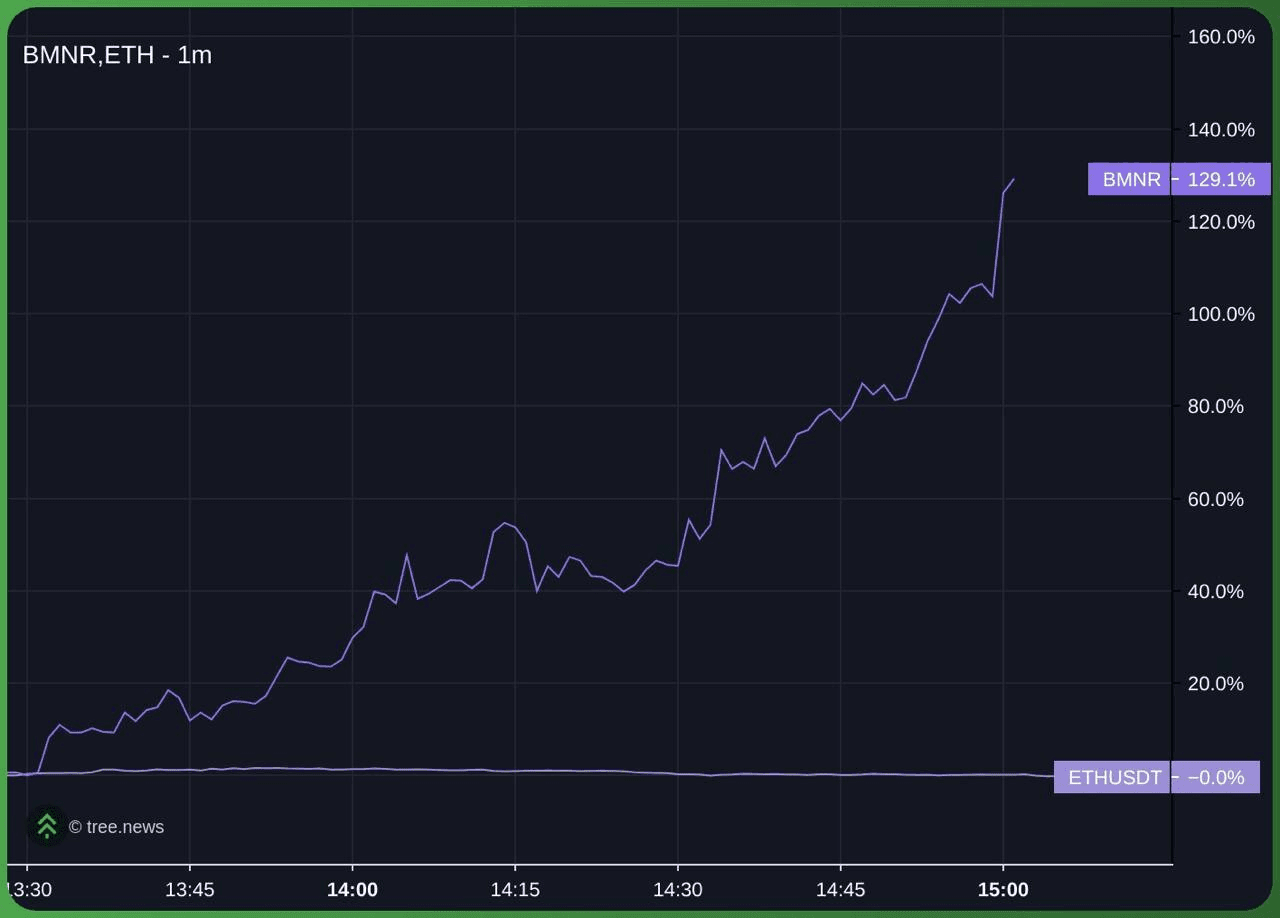This screenshot has width=1280, height=918.
Task: Click the 100.0% price axis label
Action: [x=1220, y=314]
